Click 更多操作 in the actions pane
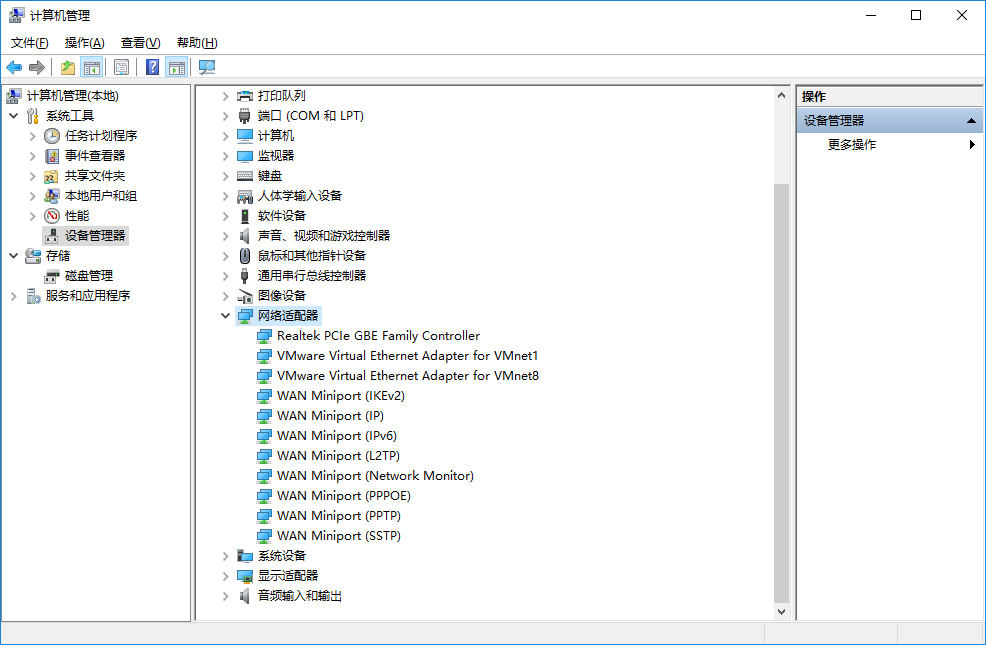 (x=852, y=145)
